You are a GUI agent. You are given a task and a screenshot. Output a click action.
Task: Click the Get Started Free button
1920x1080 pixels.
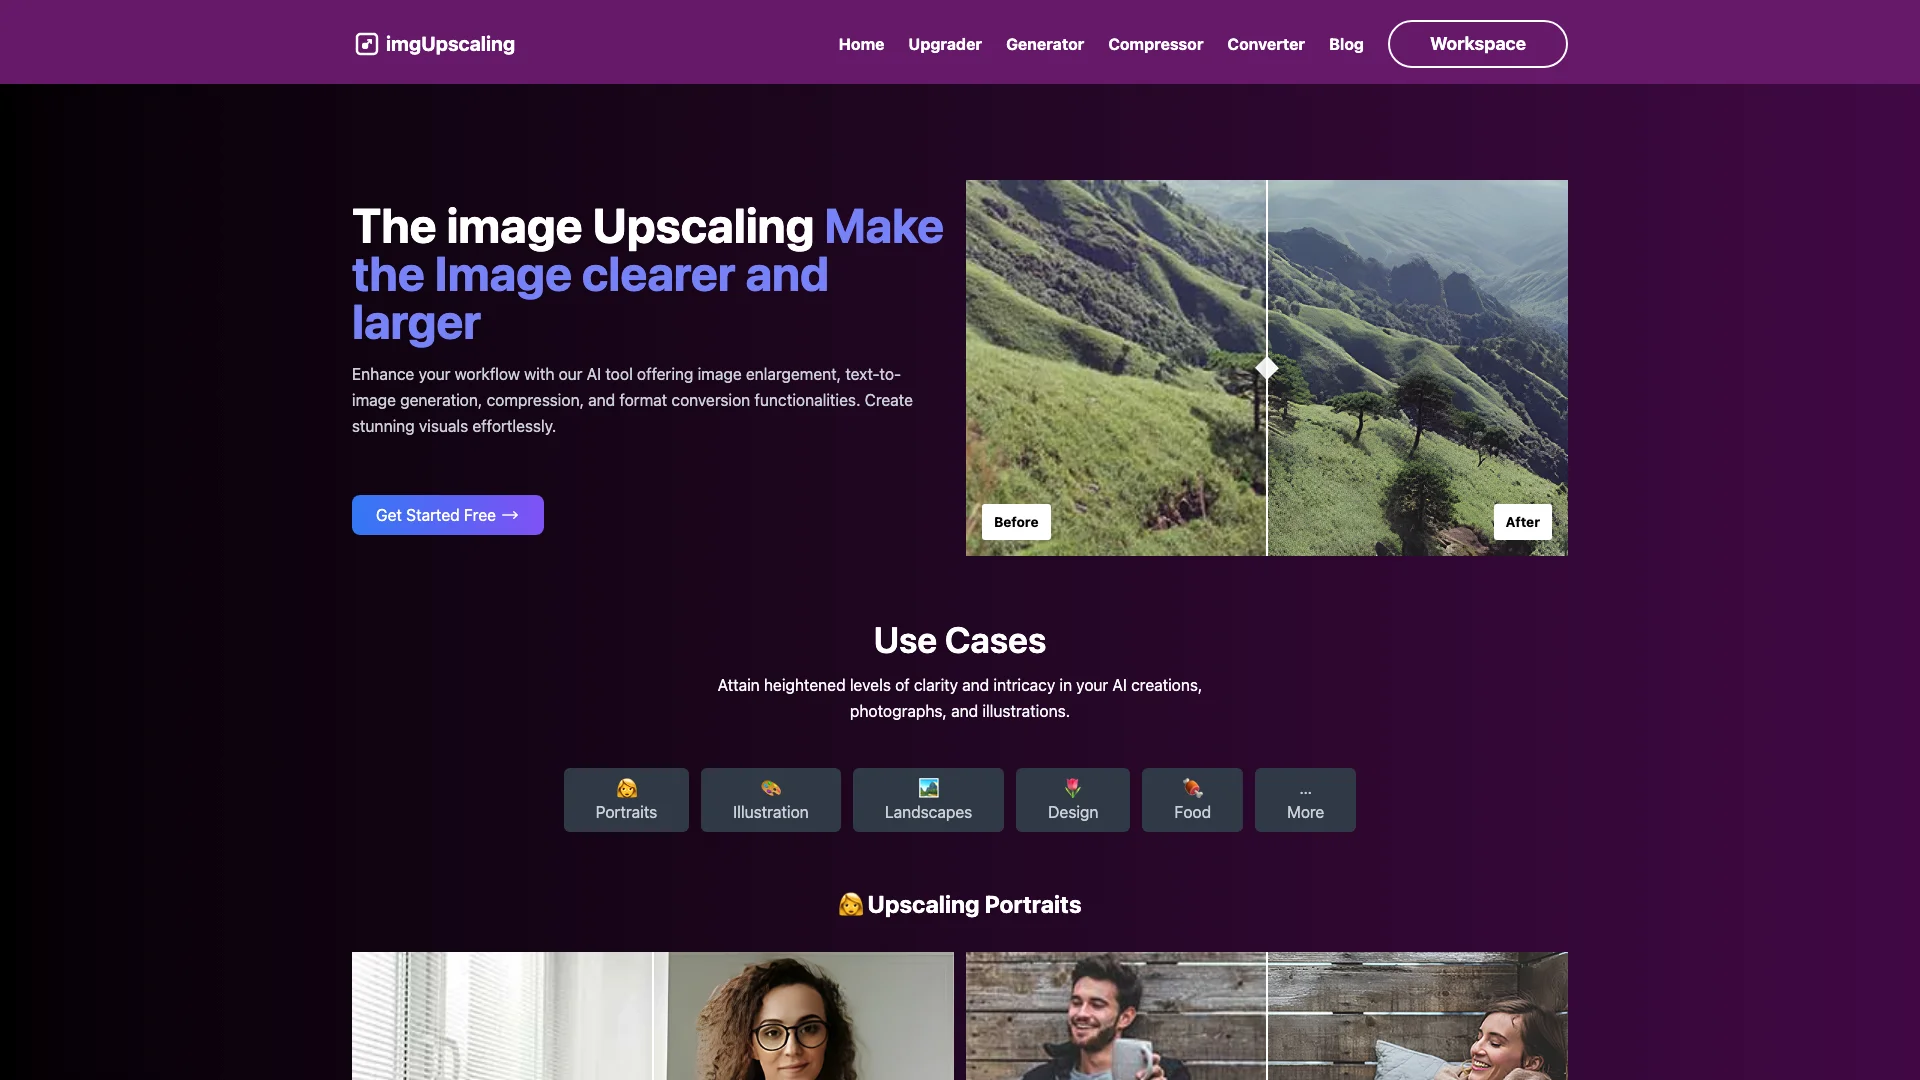pyautogui.click(x=447, y=514)
